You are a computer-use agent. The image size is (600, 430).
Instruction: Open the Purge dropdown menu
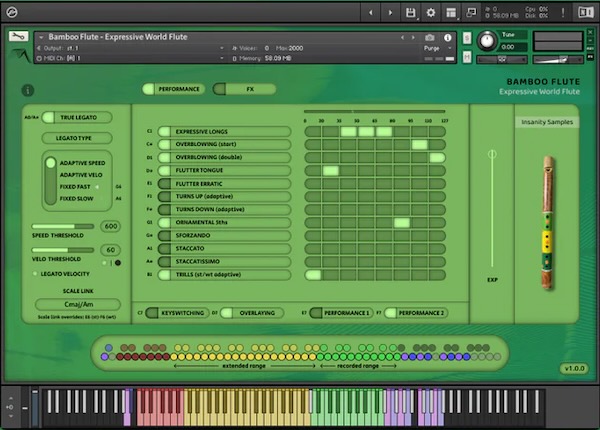point(438,48)
